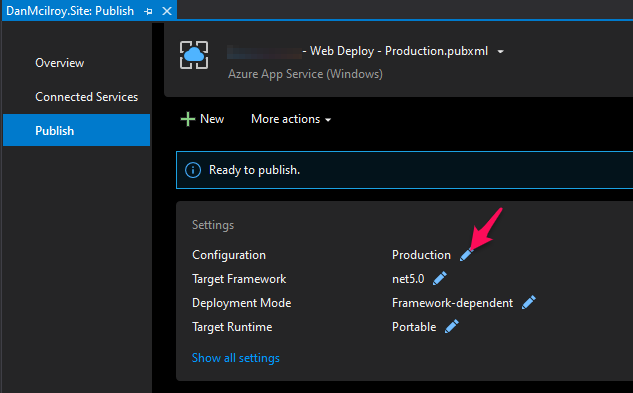633x393 pixels.
Task: Click the info icon in Ready to publish banner
Action: click(193, 170)
